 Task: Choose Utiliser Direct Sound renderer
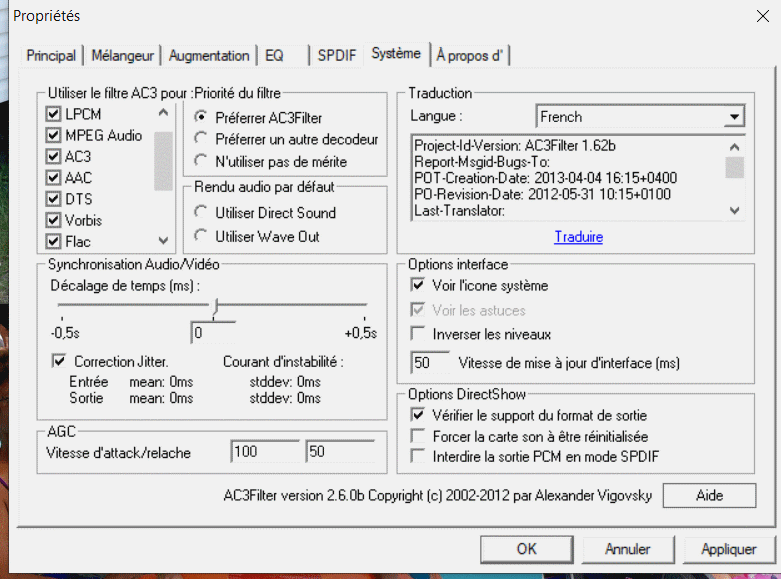(201, 212)
